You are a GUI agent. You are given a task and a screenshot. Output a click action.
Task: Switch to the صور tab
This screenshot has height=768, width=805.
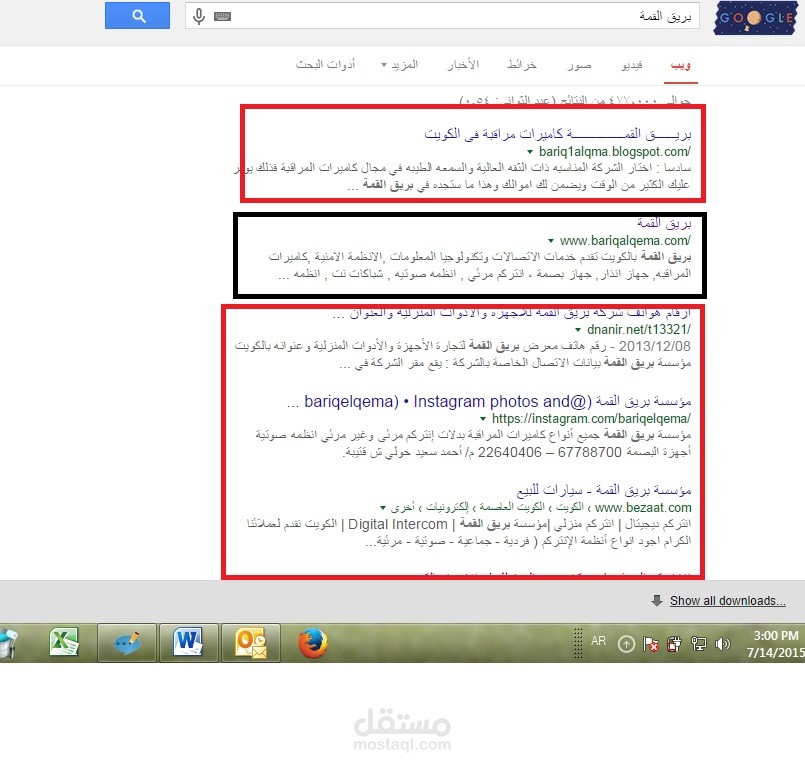[x=579, y=65]
